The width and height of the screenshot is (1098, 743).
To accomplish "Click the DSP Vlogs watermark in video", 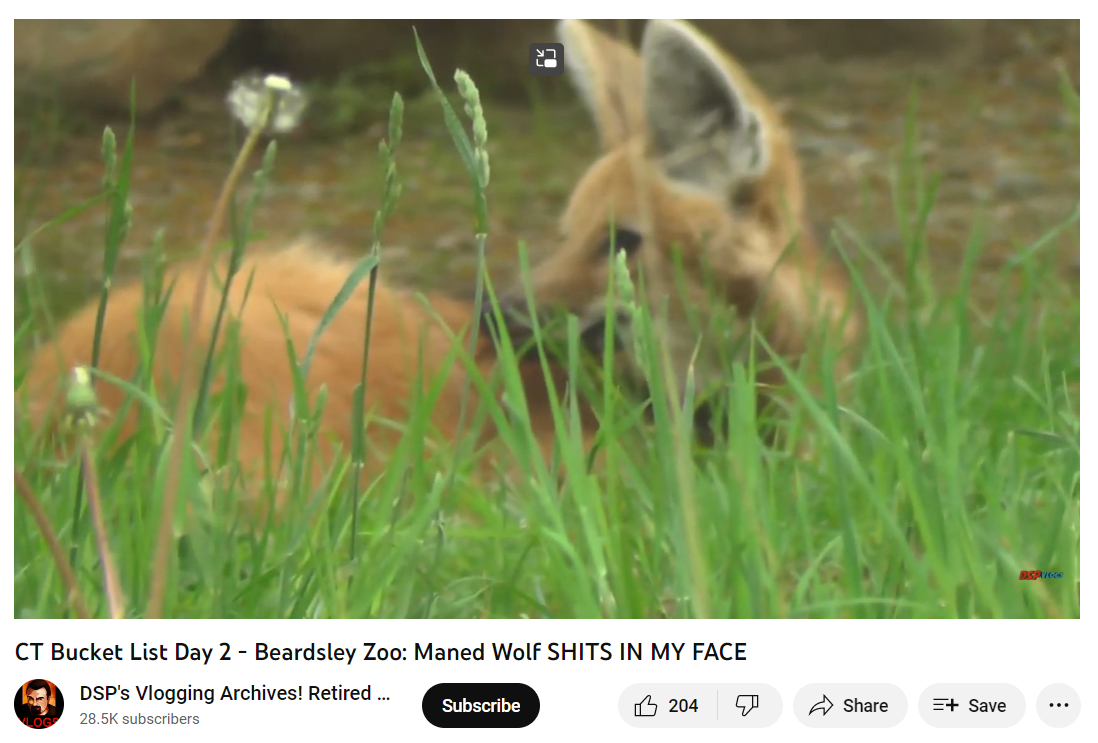I will click(x=1040, y=575).
